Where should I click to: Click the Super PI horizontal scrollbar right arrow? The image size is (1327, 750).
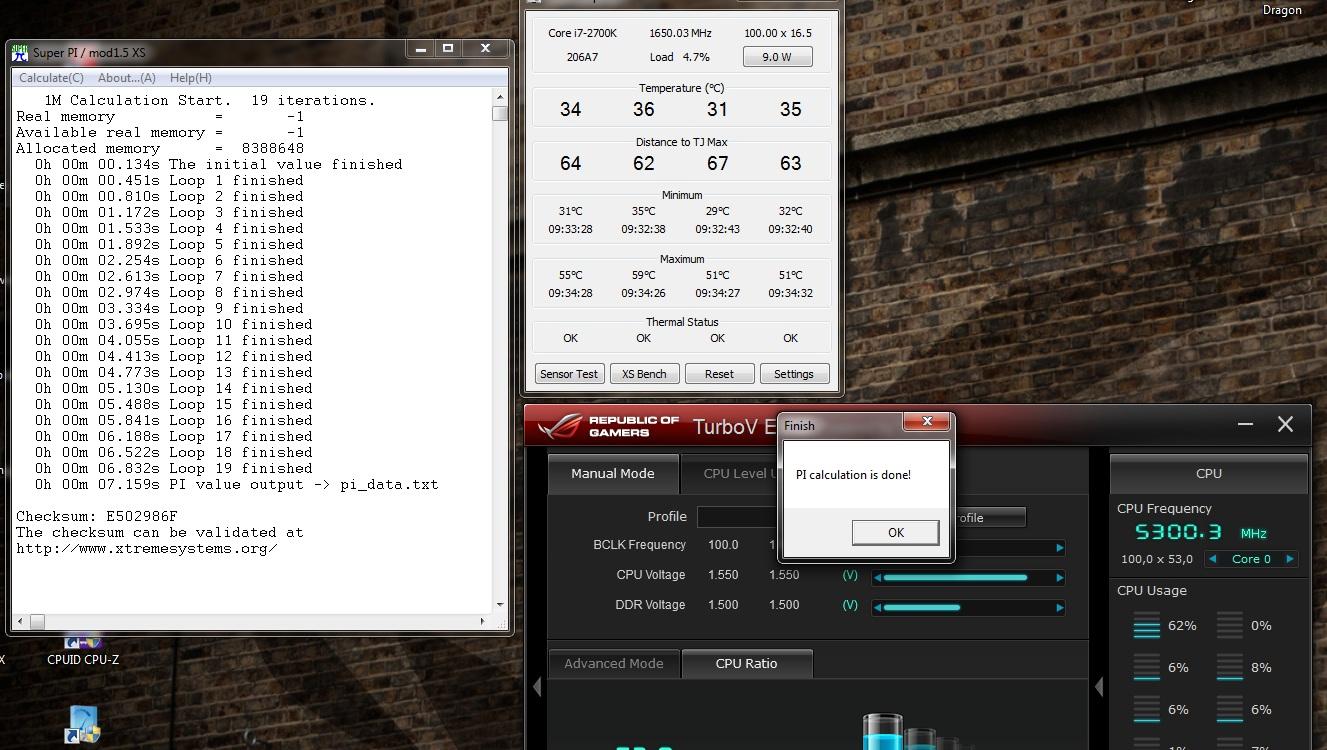(x=484, y=621)
